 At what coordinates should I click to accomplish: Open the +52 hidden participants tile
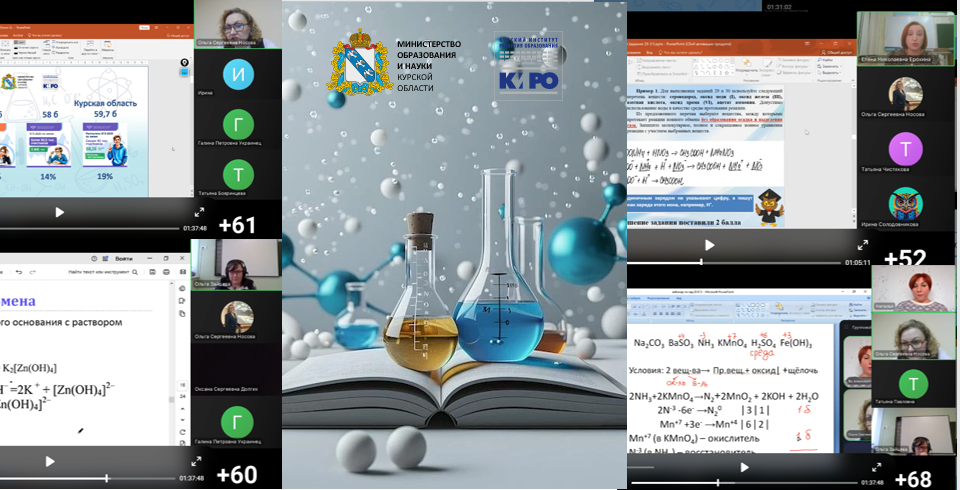906,258
